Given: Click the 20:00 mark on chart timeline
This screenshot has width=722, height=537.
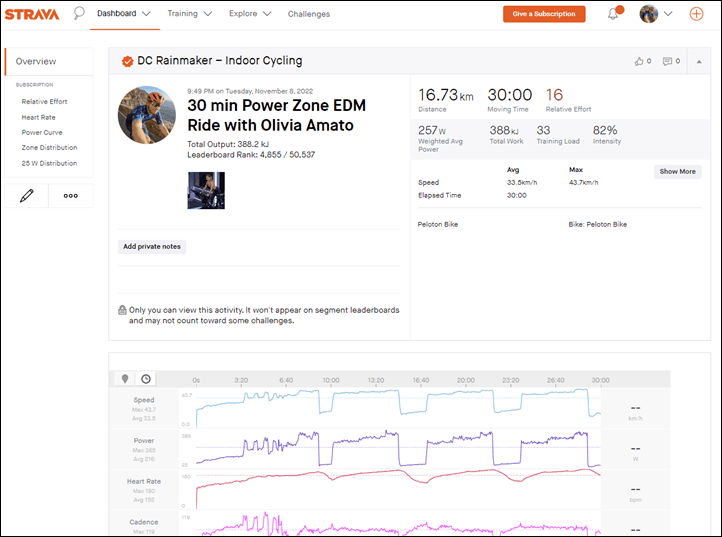Looking at the screenshot, I should click(466, 380).
